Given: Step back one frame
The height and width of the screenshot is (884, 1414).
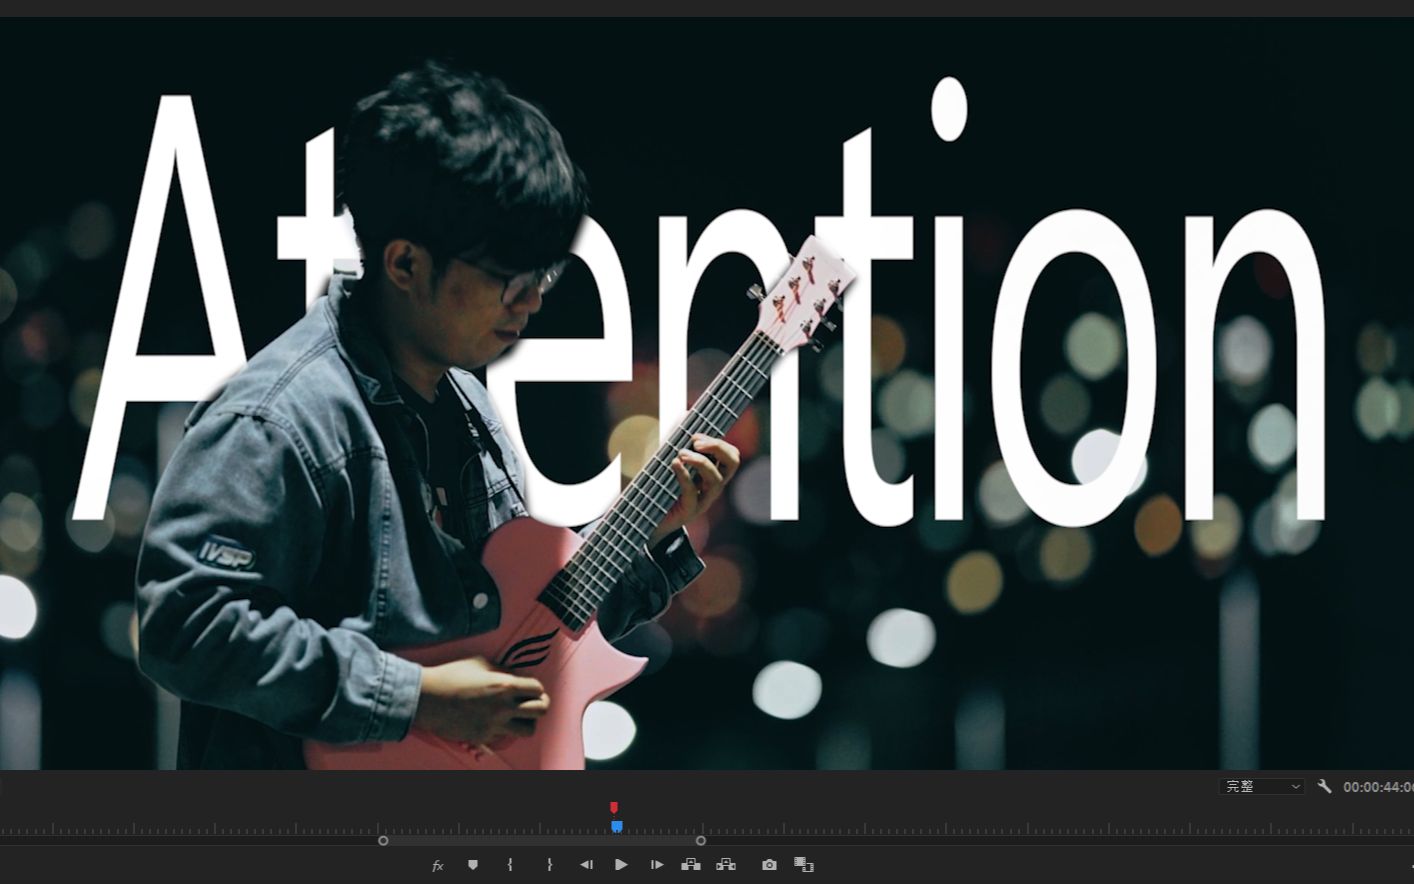Looking at the screenshot, I should 586,865.
